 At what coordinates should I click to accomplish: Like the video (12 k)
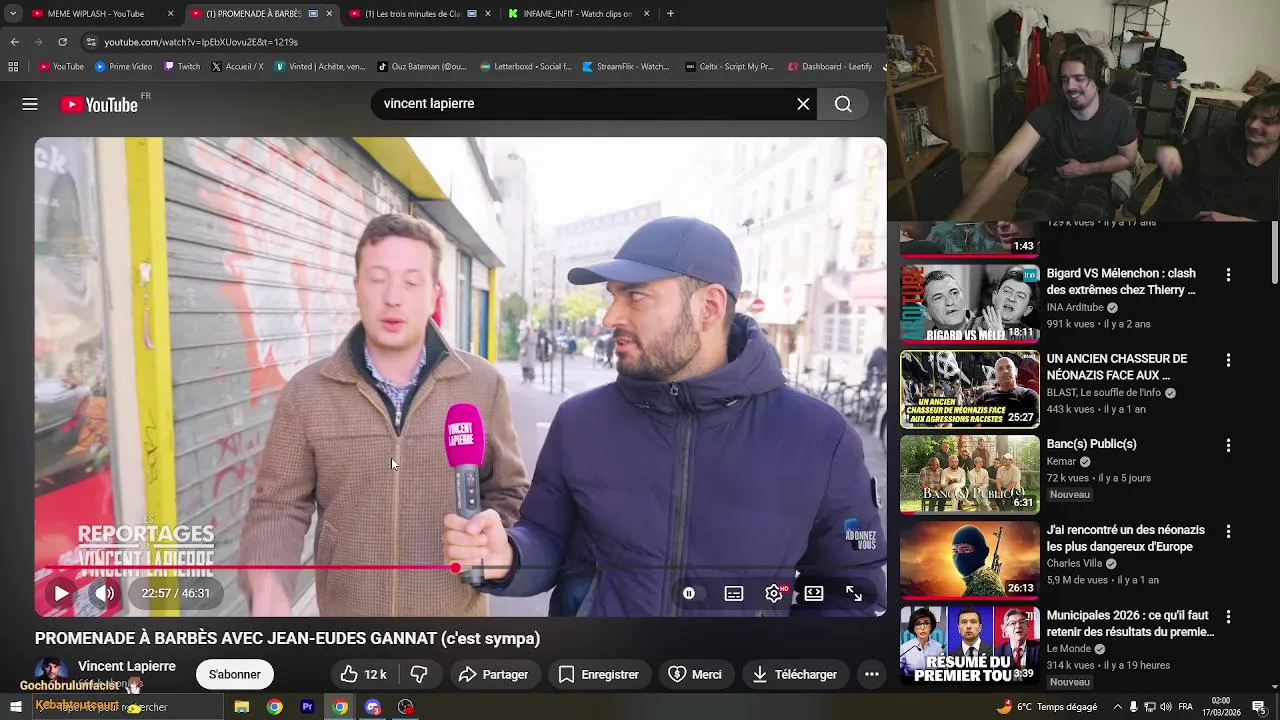click(363, 674)
